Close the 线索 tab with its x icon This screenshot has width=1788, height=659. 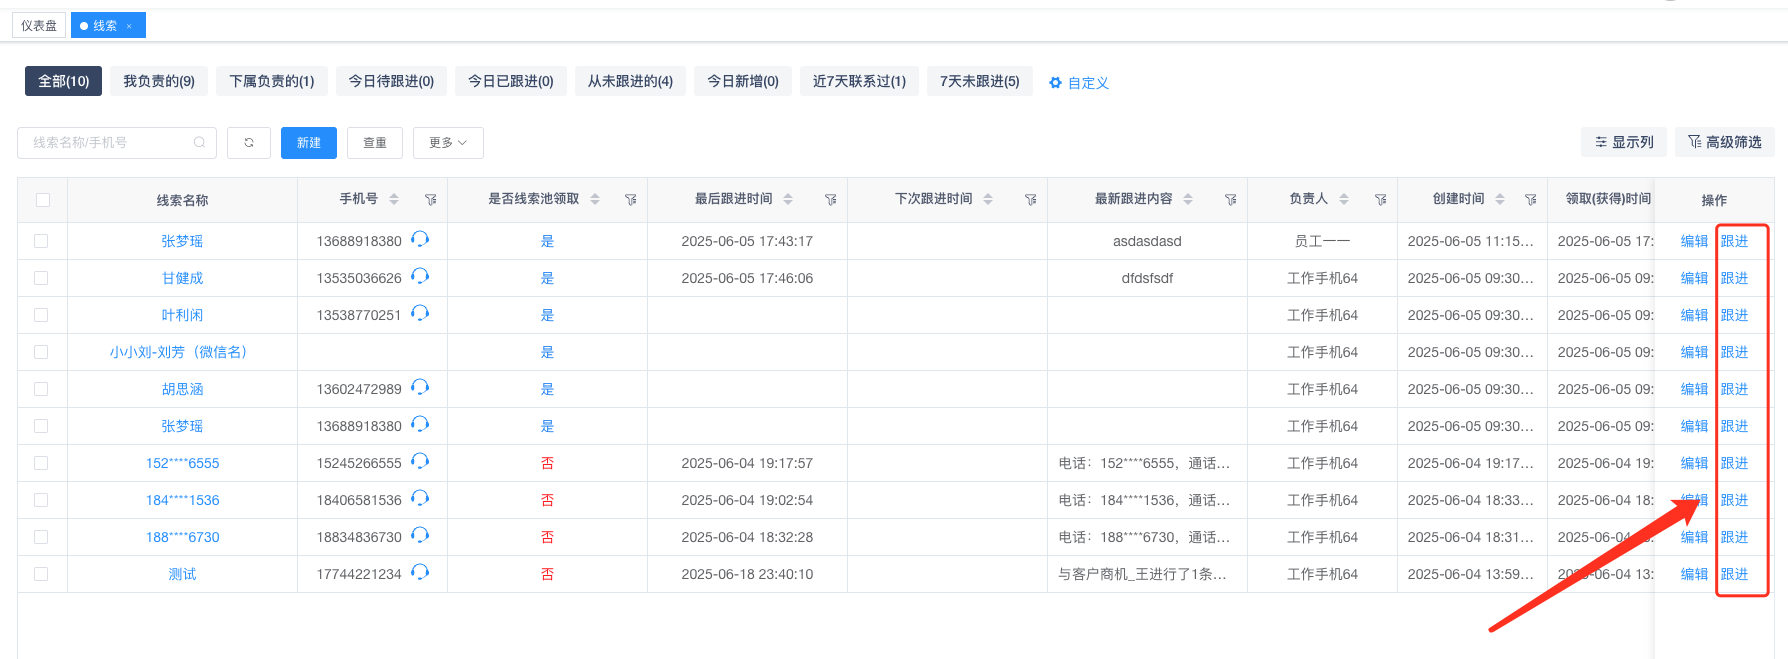coord(129,26)
